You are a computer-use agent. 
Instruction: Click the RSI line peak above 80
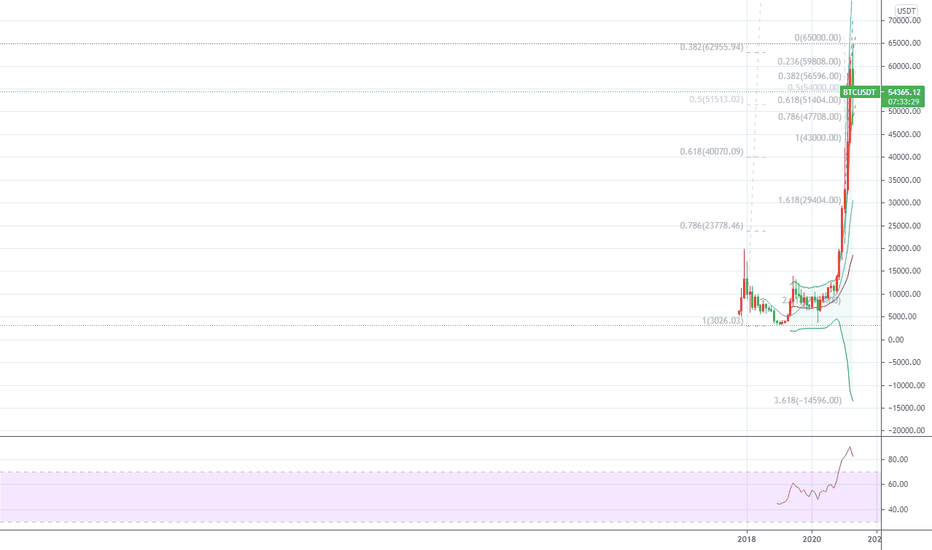click(850, 447)
